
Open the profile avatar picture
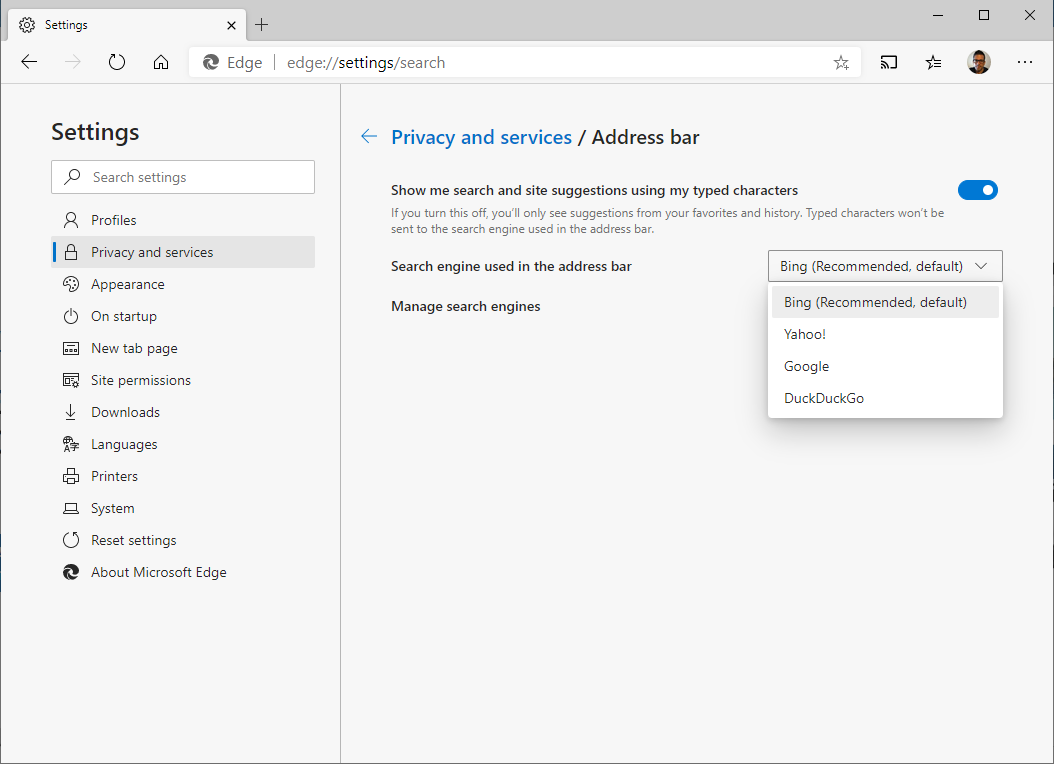click(x=979, y=62)
